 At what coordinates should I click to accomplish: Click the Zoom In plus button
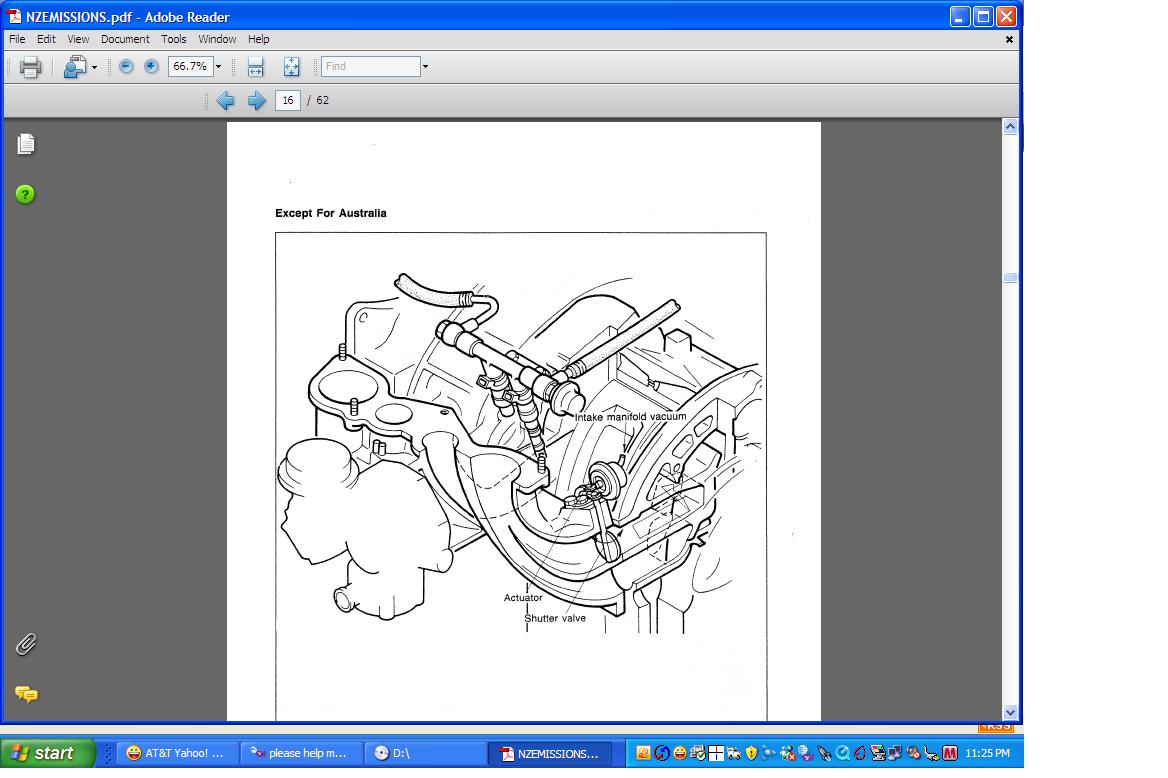151,66
